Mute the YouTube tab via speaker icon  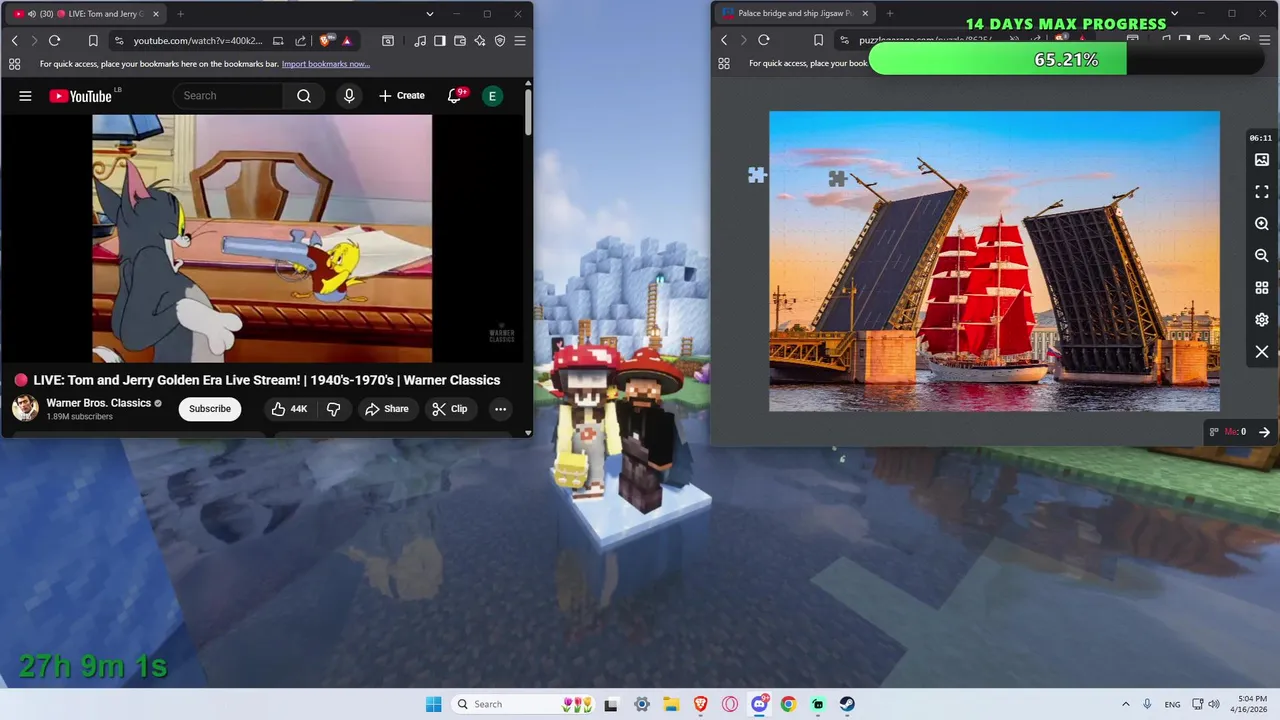32,14
